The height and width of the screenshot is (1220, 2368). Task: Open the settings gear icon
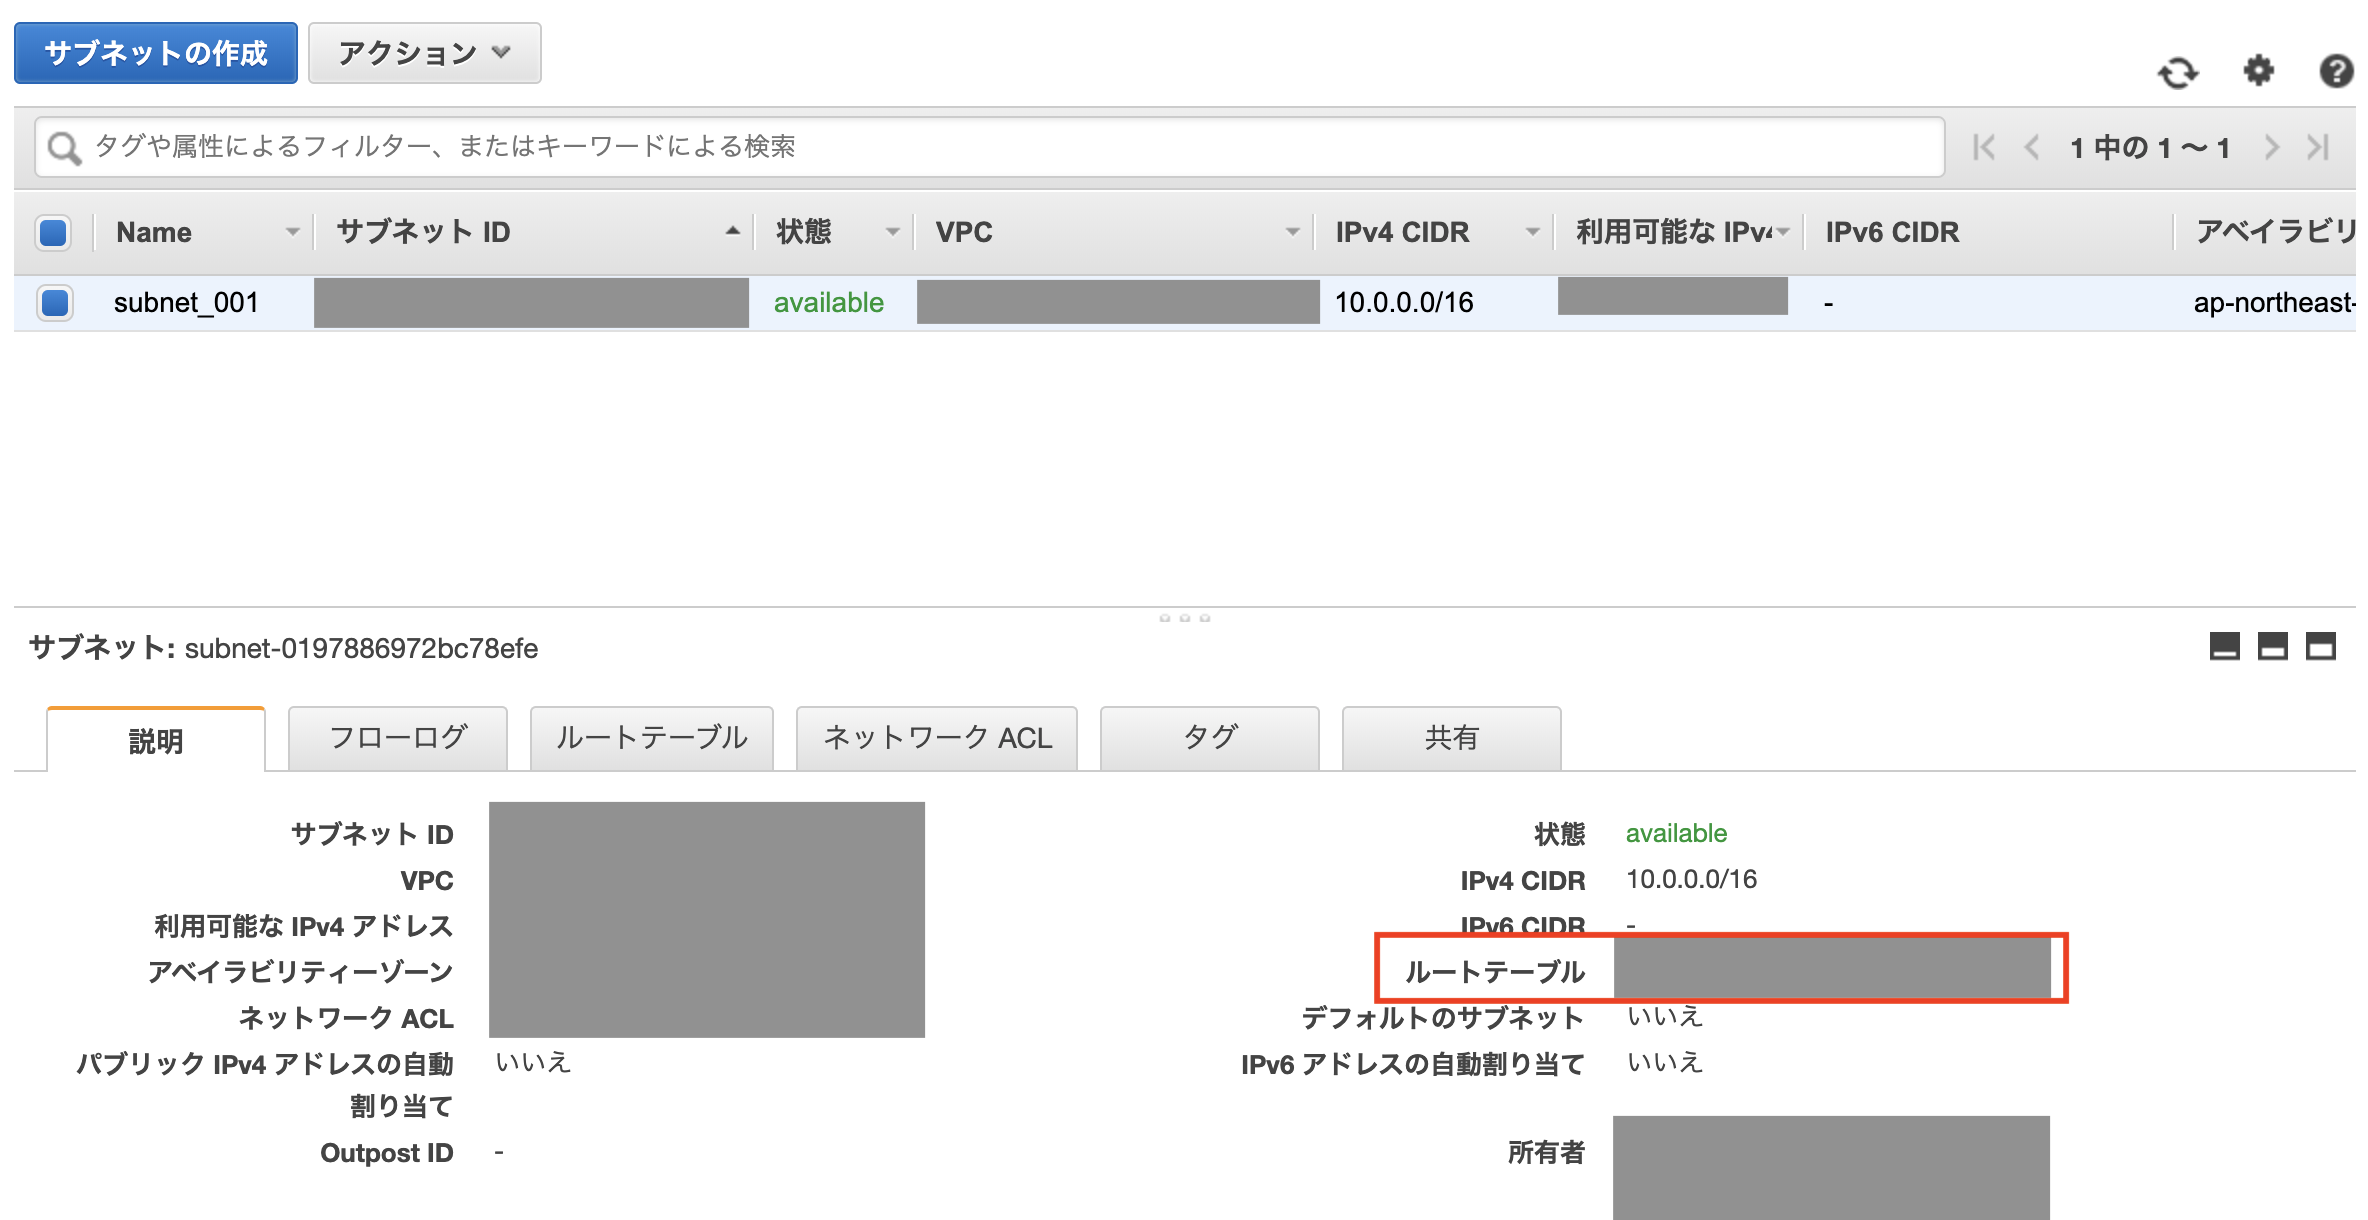pos(2258,71)
